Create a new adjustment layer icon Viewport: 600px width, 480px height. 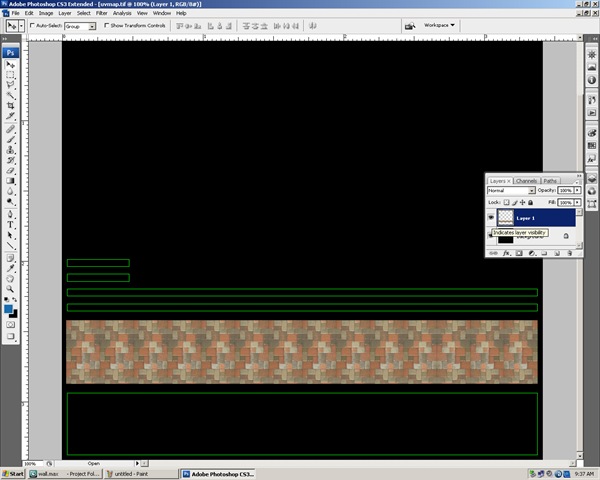pos(532,253)
